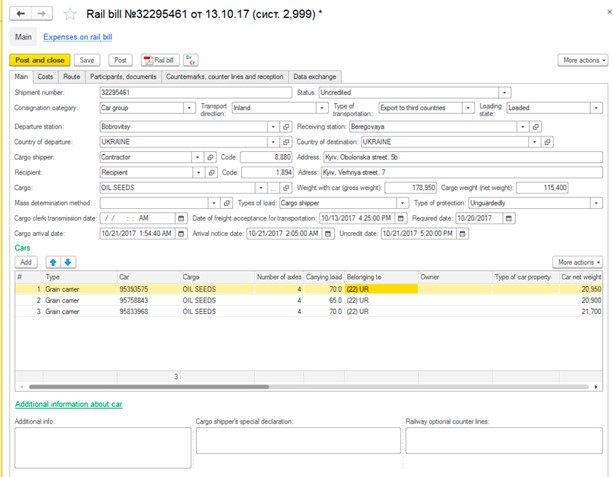Click the Main section button at top
The width and height of the screenshot is (613, 477).
(x=23, y=37)
